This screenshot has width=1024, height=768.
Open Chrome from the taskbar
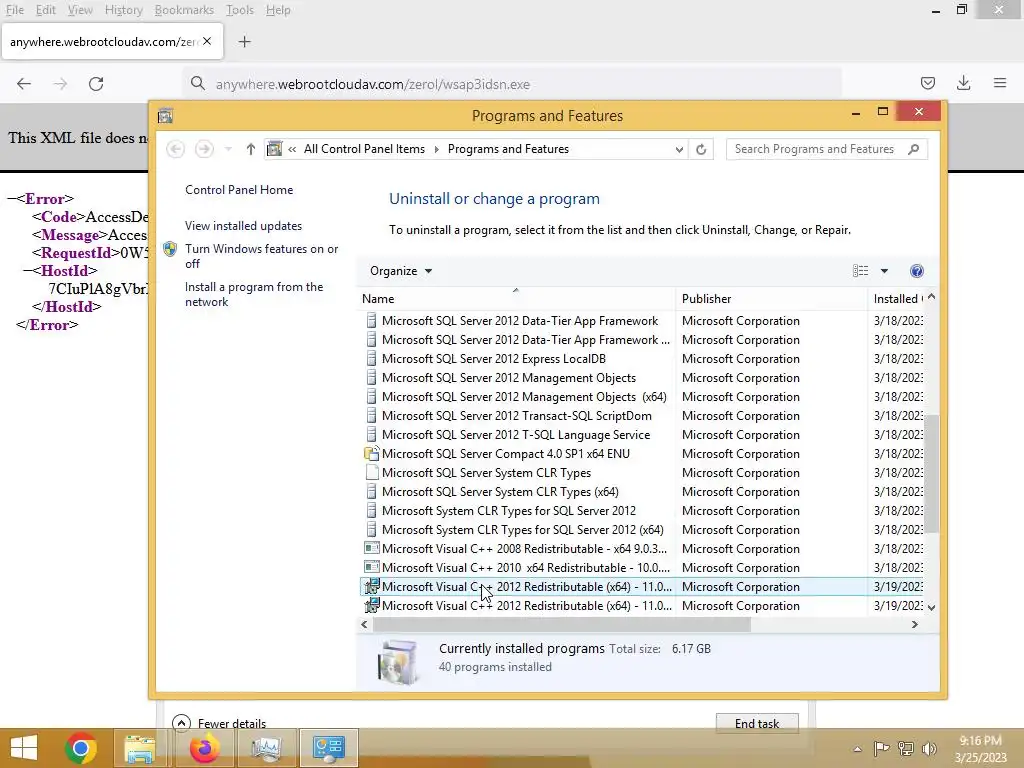pos(81,748)
